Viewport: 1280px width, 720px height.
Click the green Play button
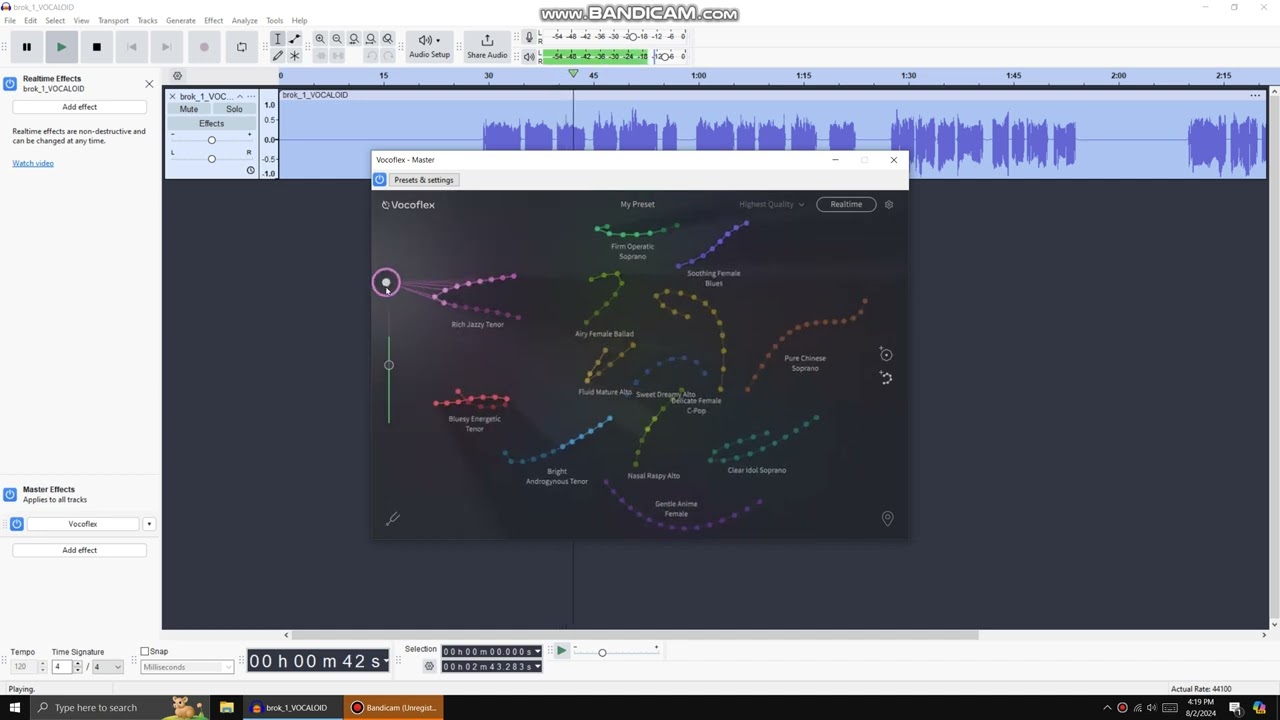point(61,47)
